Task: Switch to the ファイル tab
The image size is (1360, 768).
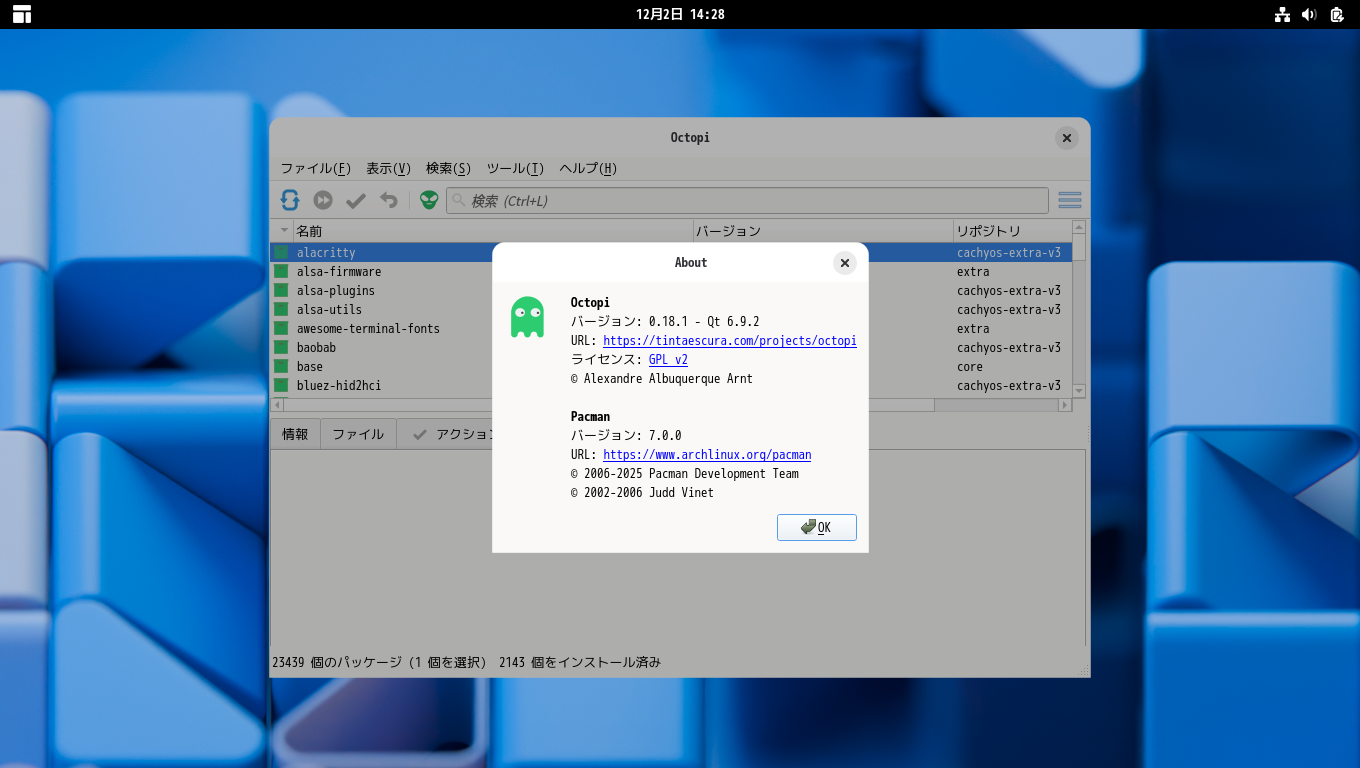Action: click(358, 434)
